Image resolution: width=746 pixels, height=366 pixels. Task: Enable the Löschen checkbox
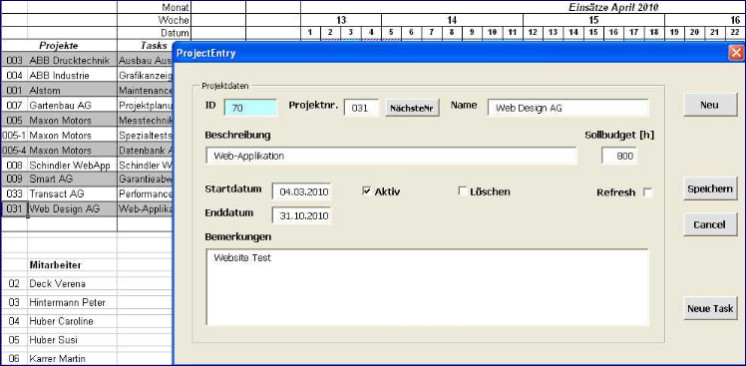pyautogui.click(x=462, y=191)
